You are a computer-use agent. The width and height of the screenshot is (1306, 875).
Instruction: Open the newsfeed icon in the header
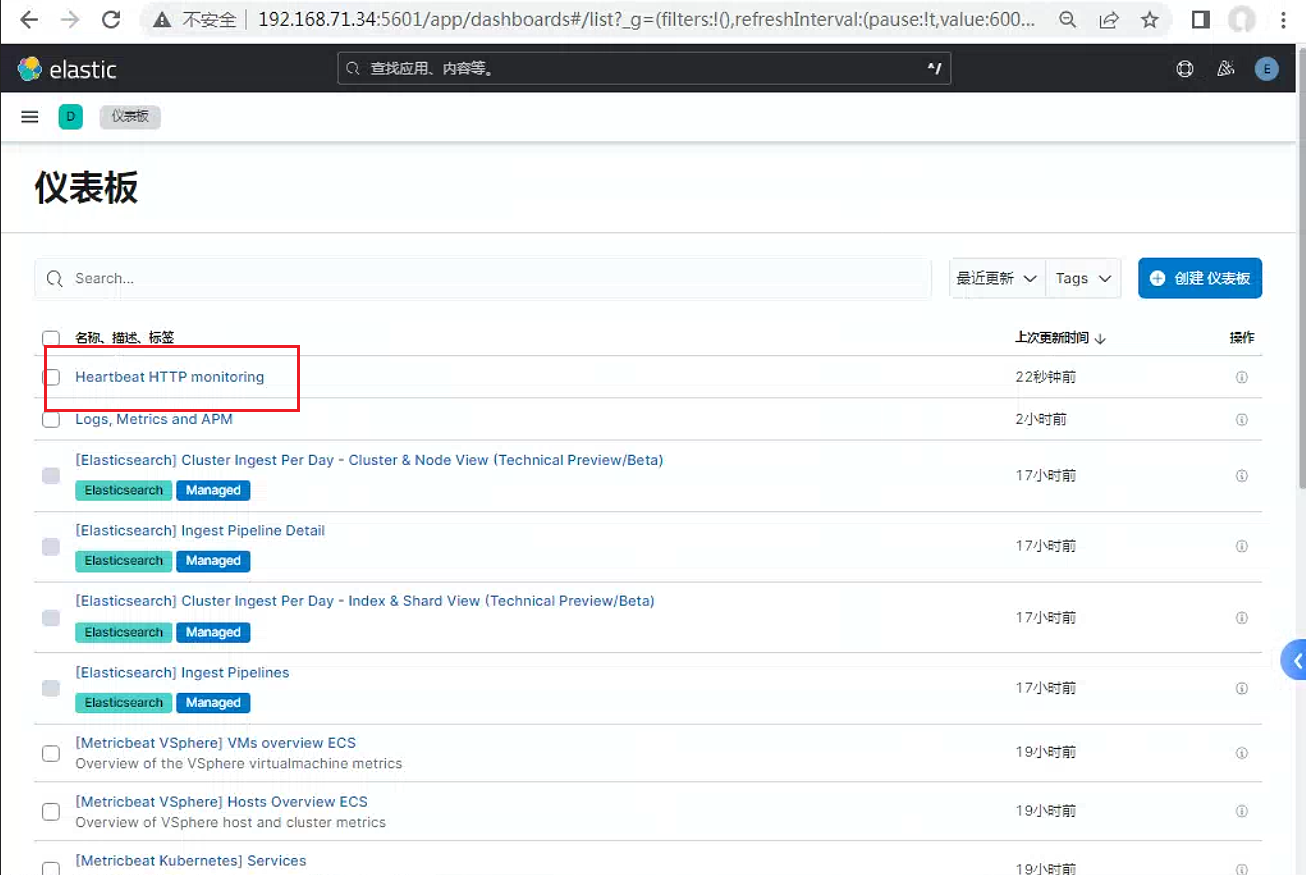[x=1225, y=69]
